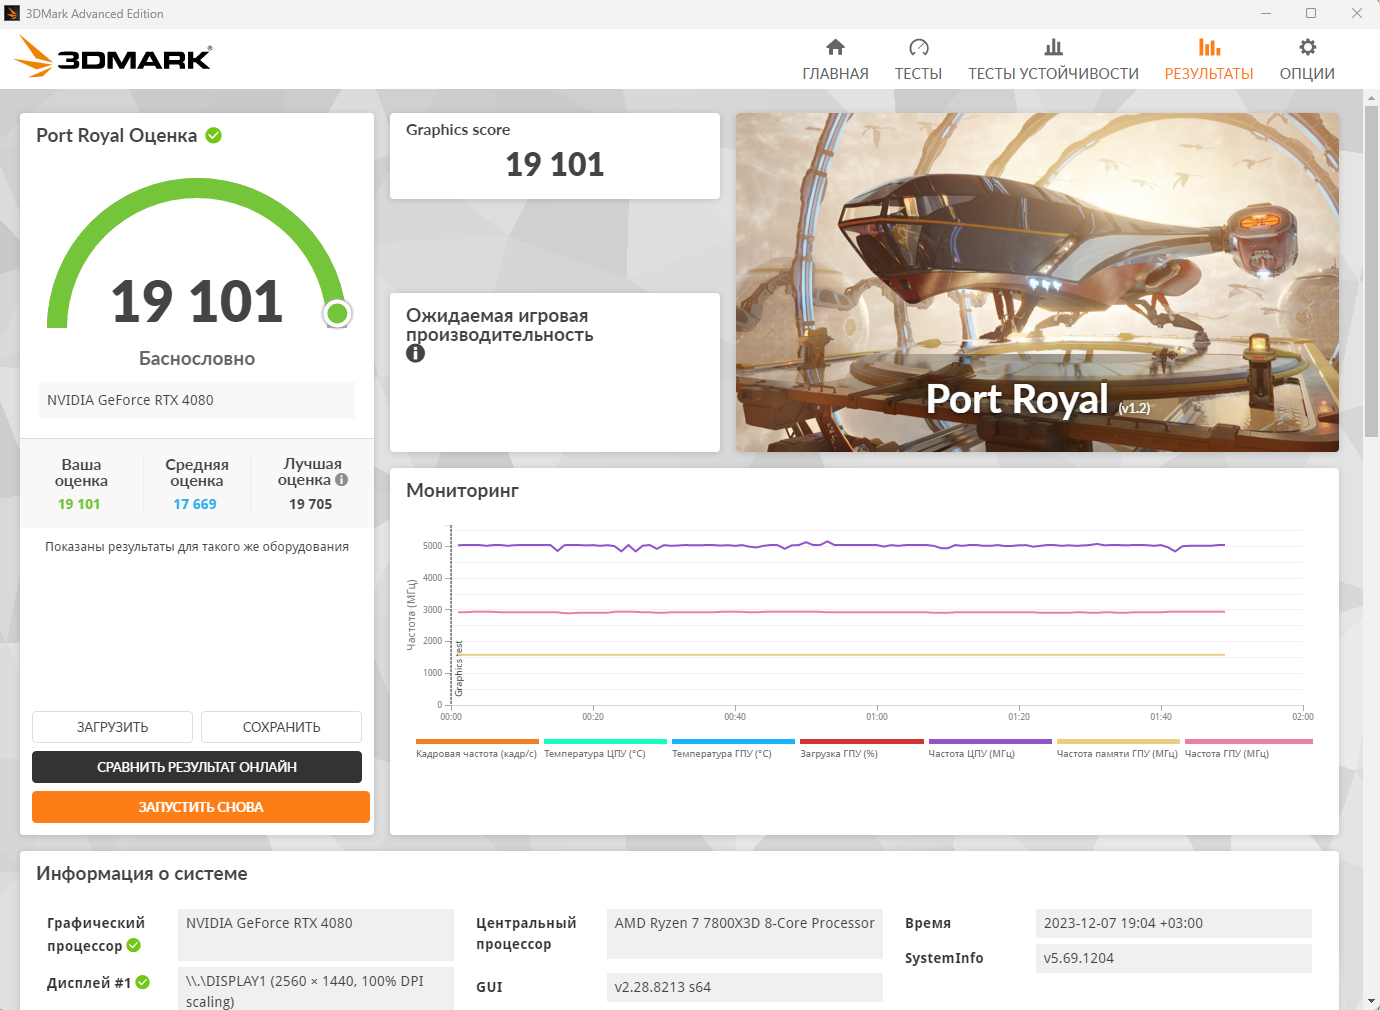Toggle Загрузка ГПУ legend swatch
1380x1010 pixels.
pos(861,741)
